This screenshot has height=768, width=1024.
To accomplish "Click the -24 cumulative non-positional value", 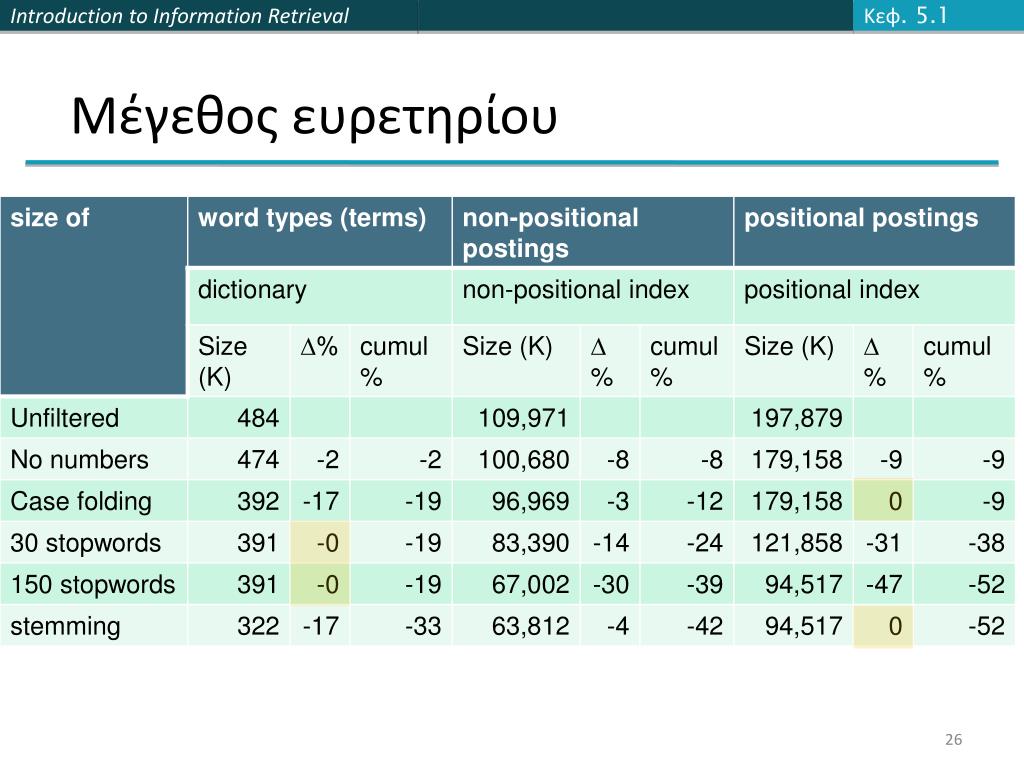I will coord(705,543).
